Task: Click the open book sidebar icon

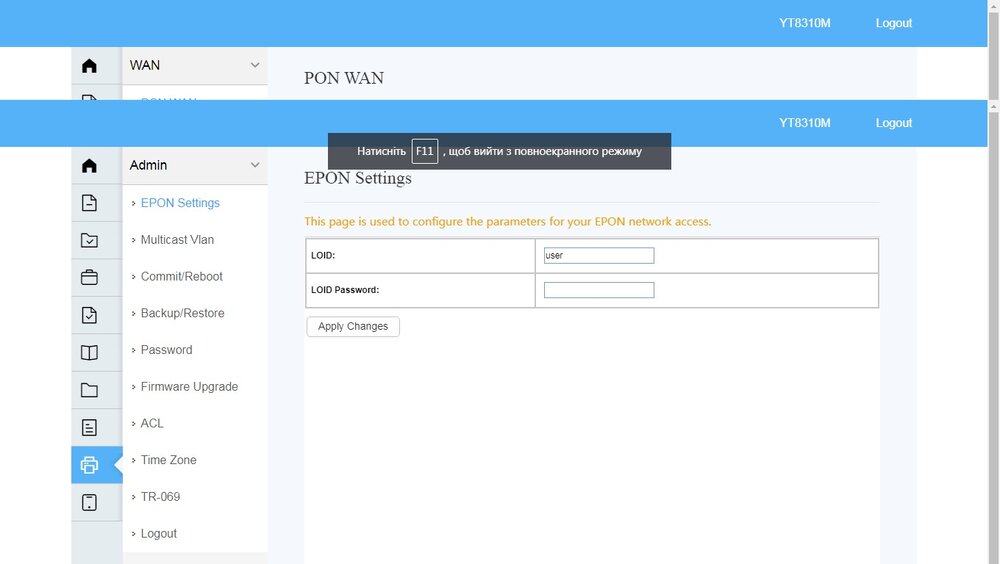Action: click(x=89, y=352)
